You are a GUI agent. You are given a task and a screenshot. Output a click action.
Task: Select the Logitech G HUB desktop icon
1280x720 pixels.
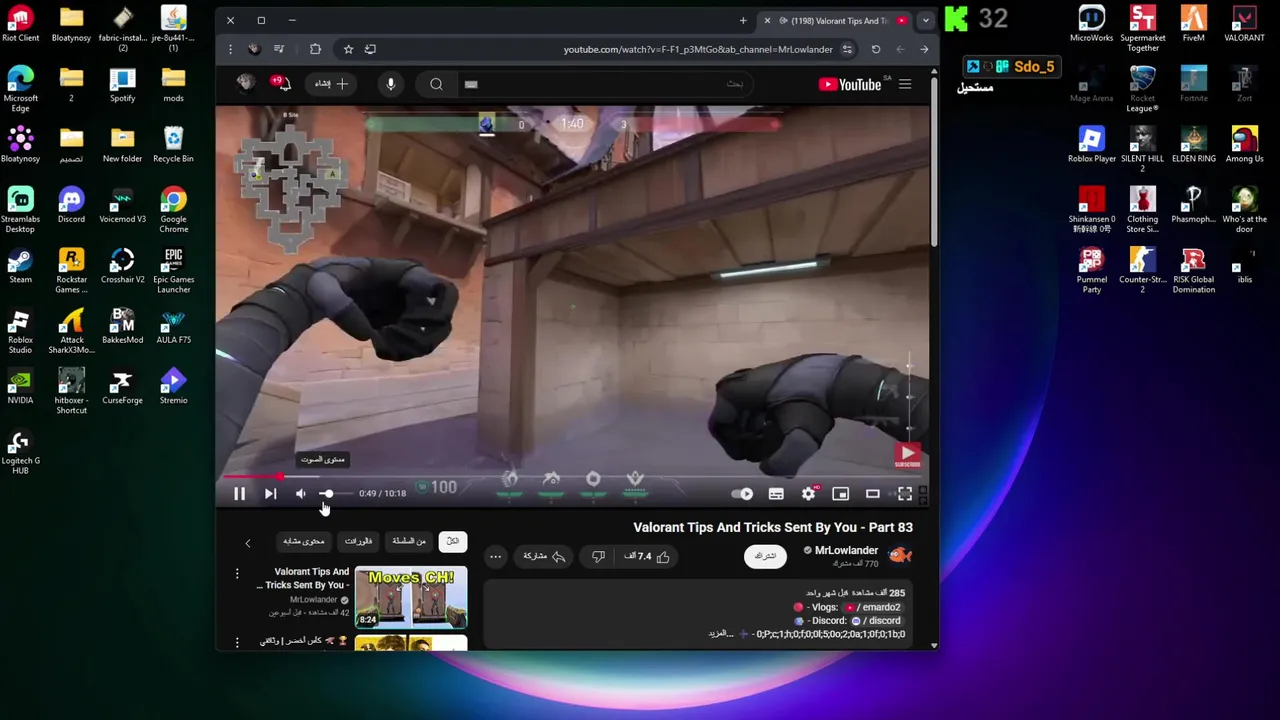point(20,452)
